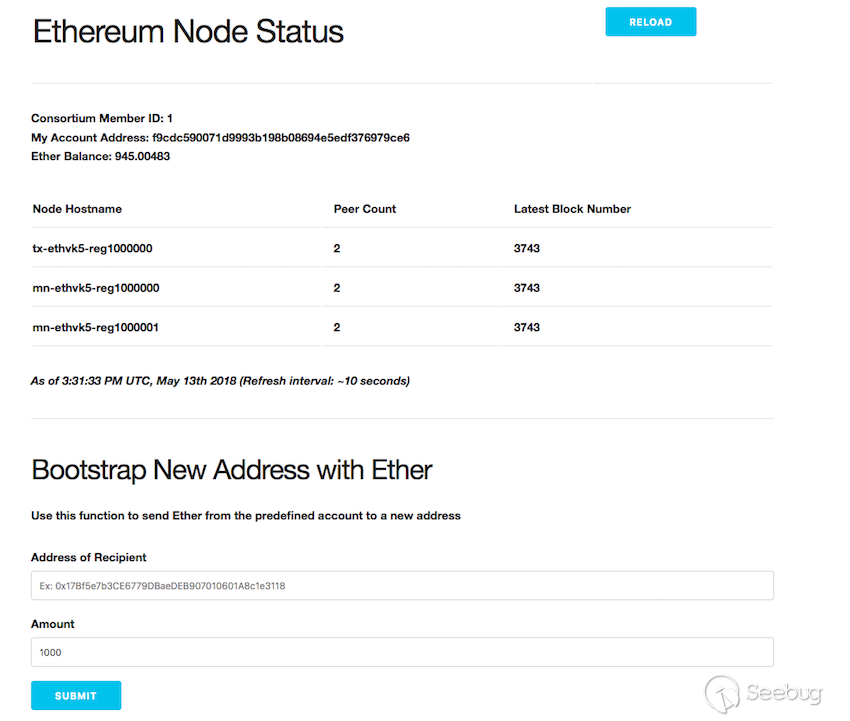Click the Peer Count column header
850x721 pixels.
(x=365, y=209)
